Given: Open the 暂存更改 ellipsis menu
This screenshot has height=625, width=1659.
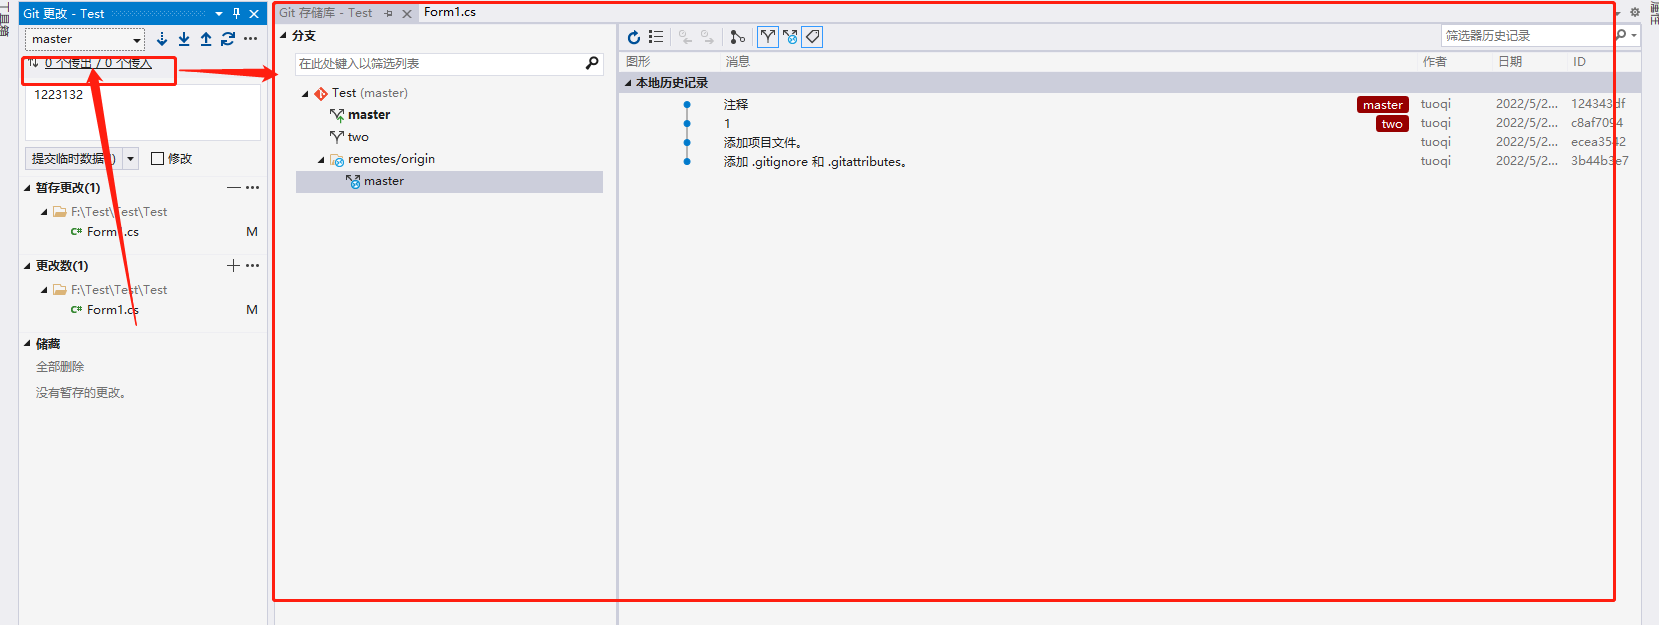Looking at the screenshot, I should pos(252,187).
